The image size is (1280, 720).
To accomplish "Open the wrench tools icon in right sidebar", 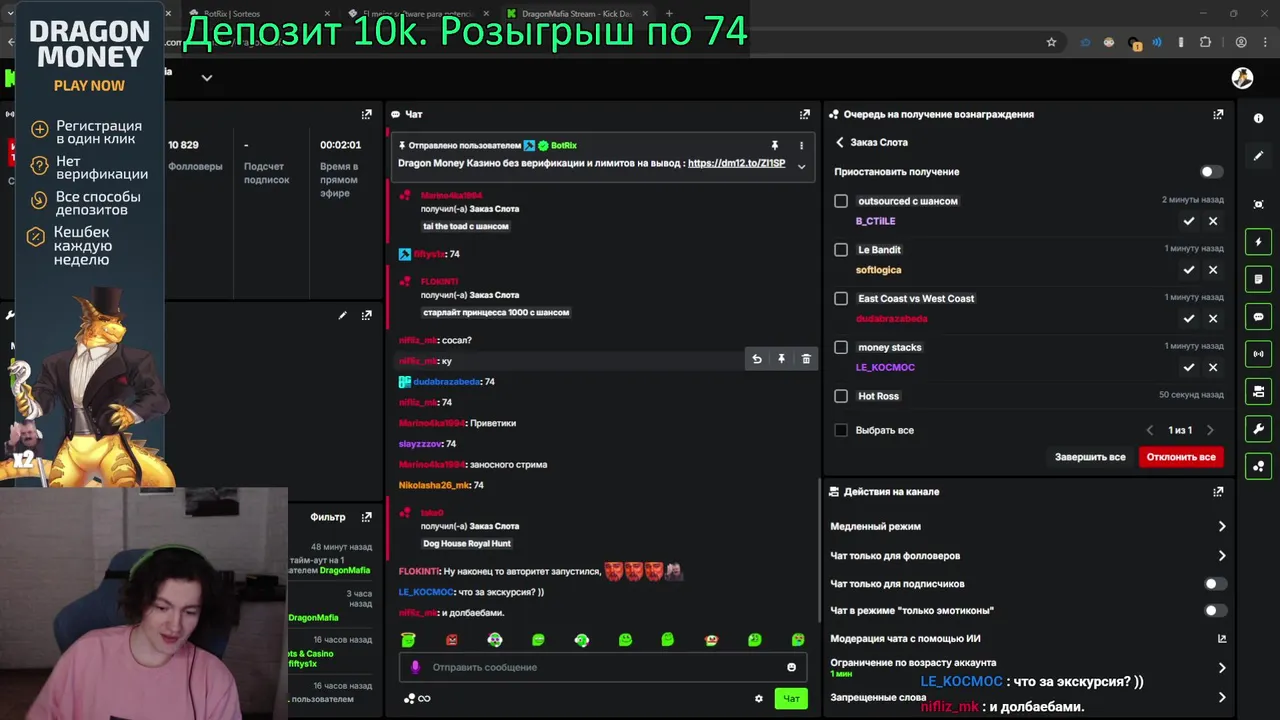I will [x=1258, y=428].
